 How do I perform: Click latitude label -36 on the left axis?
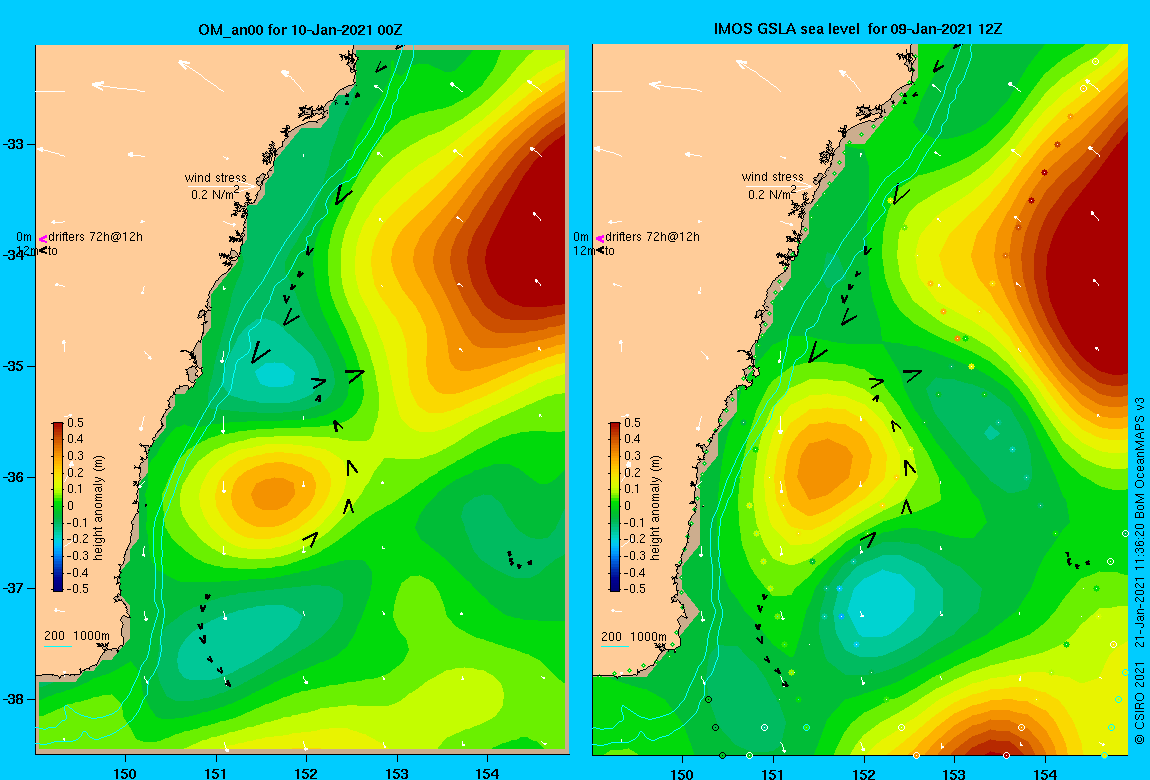(13, 477)
